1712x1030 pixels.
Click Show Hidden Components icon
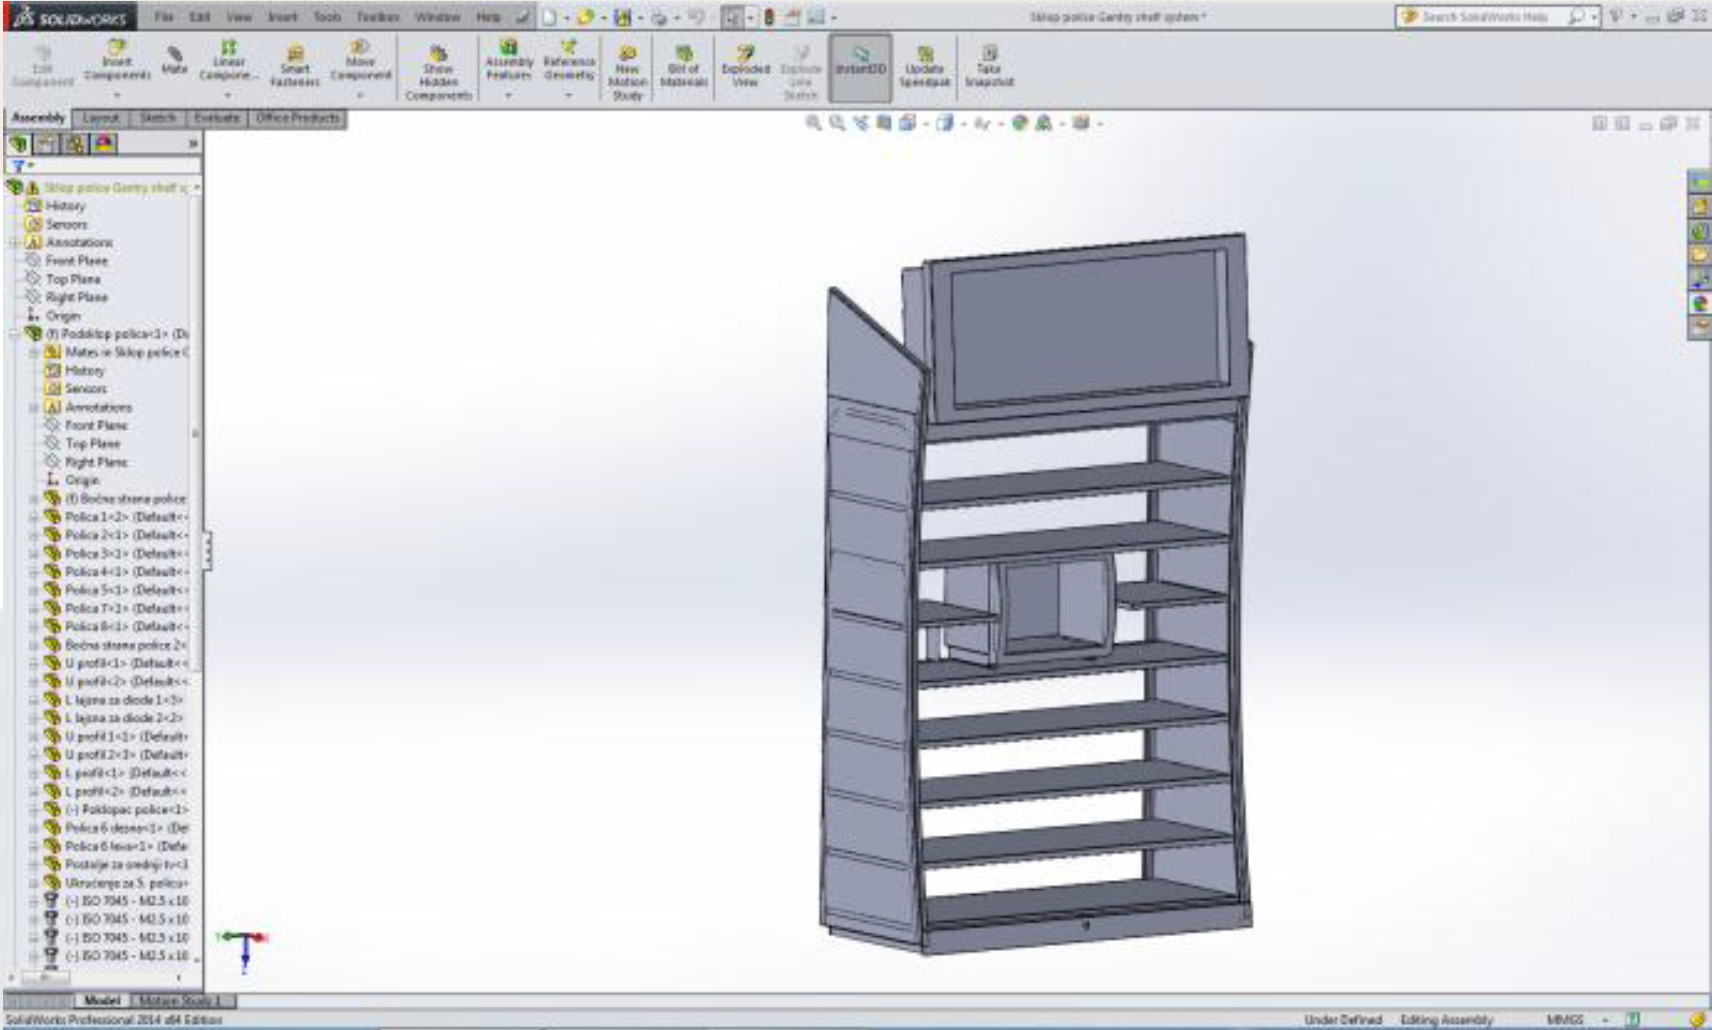(x=438, y=72)
